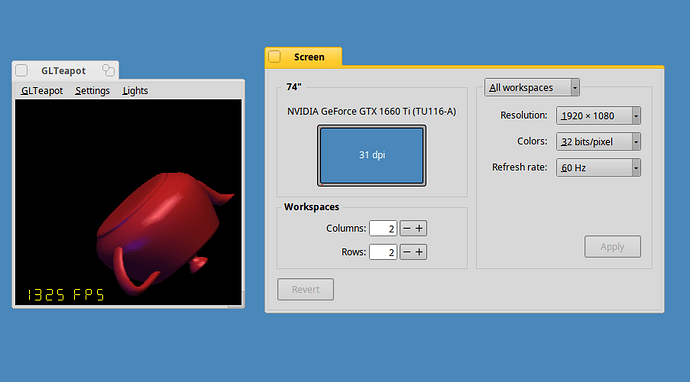The image size is (690, 382).
Task: Open the GLTeapot menu
Action: (x=42, y=91)
